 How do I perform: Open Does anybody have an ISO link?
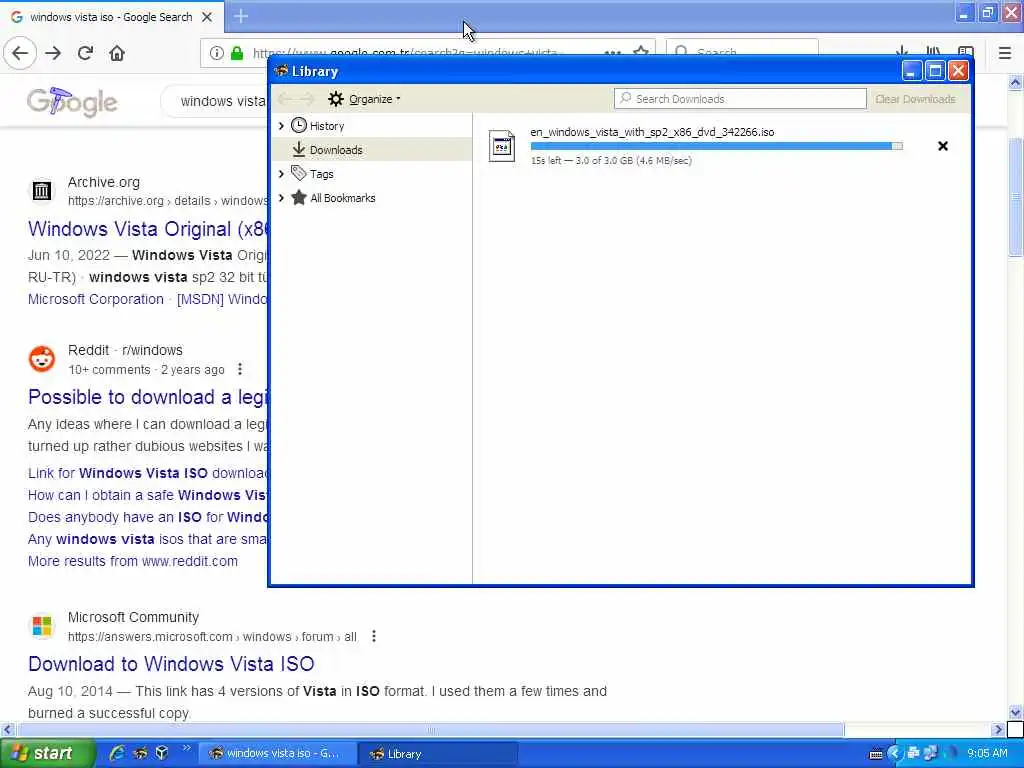(148, 518)
